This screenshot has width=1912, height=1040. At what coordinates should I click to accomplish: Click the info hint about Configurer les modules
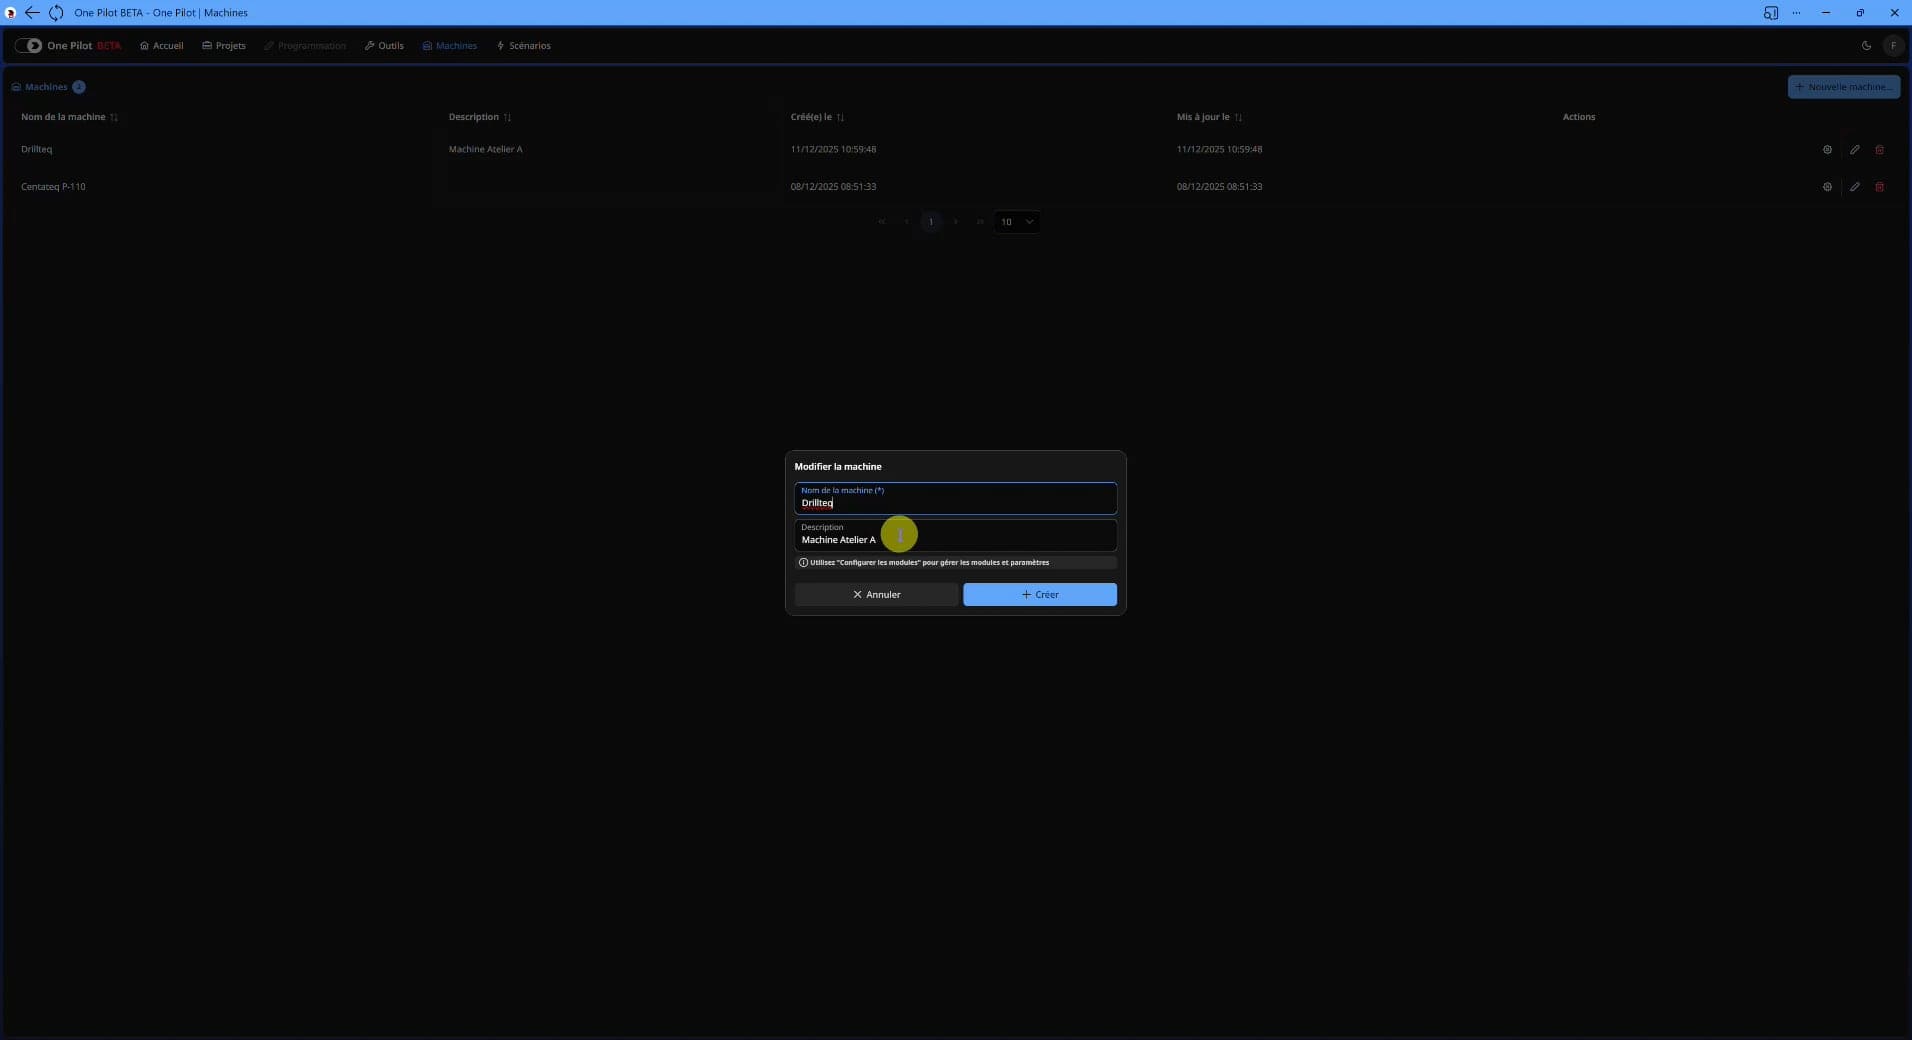pyautogui.click(x=955, y=563)
